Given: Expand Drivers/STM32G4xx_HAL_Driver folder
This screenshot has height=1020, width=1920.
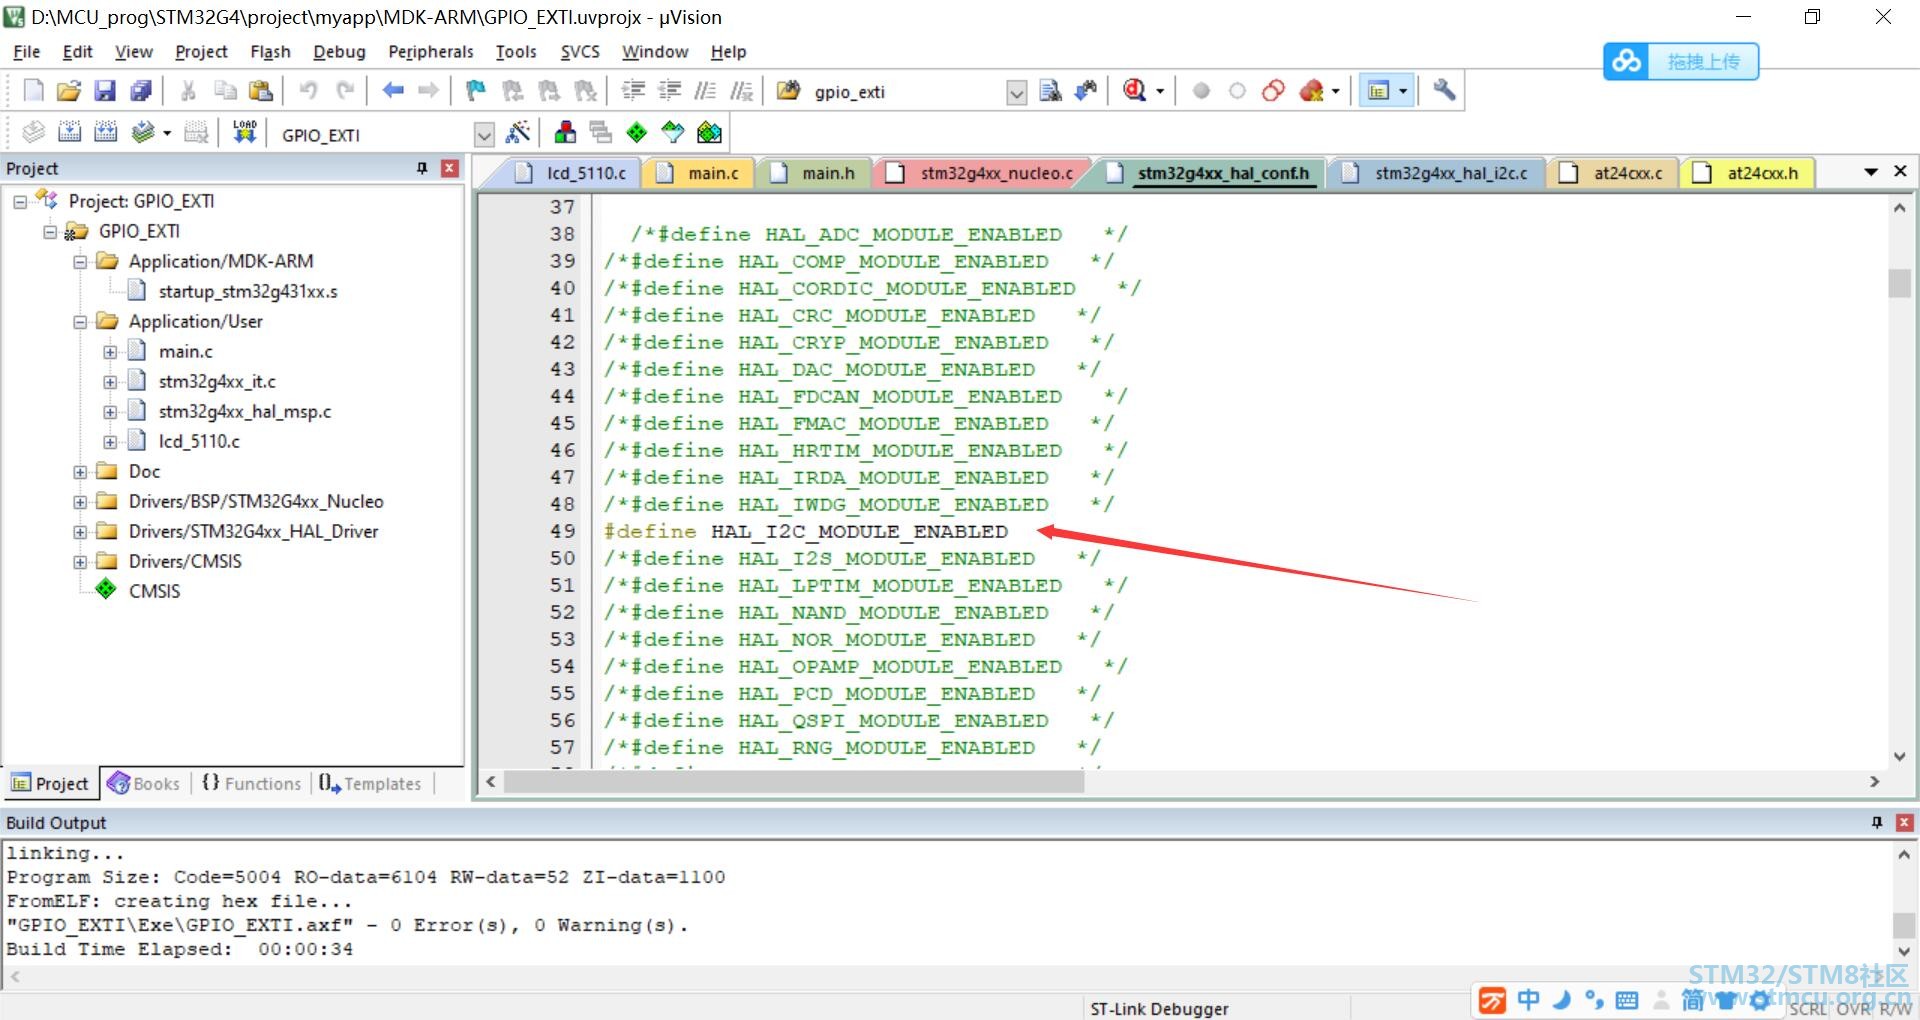Looking at the screenshot, I should point(80,532).
